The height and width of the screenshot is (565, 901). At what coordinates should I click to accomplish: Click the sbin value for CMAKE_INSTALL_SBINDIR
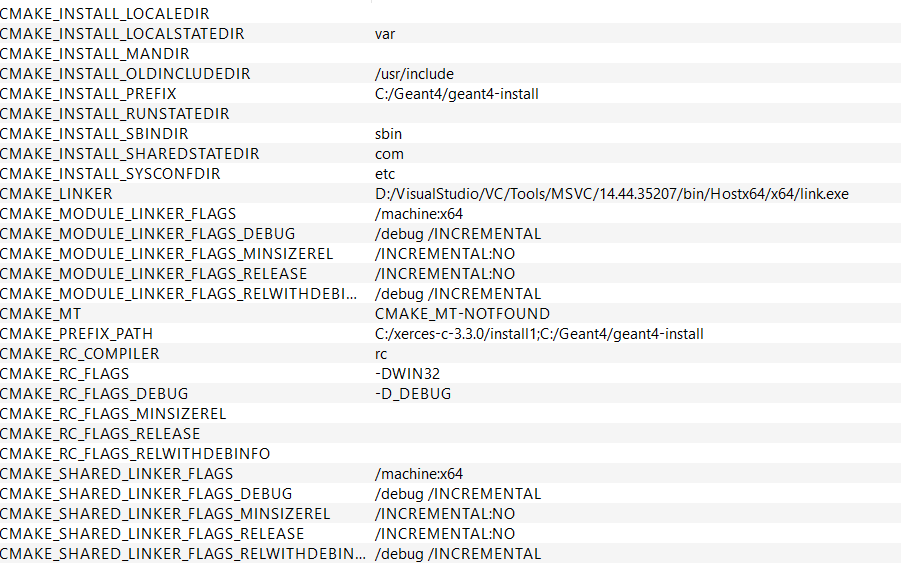[389, 134]
